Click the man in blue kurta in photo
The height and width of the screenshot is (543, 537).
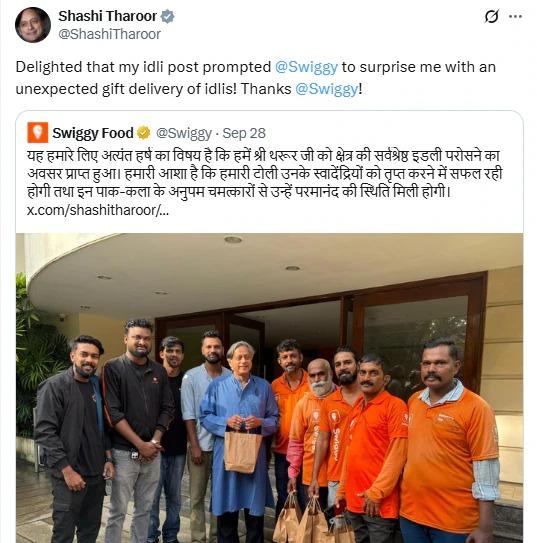click(x=240, y=440)
